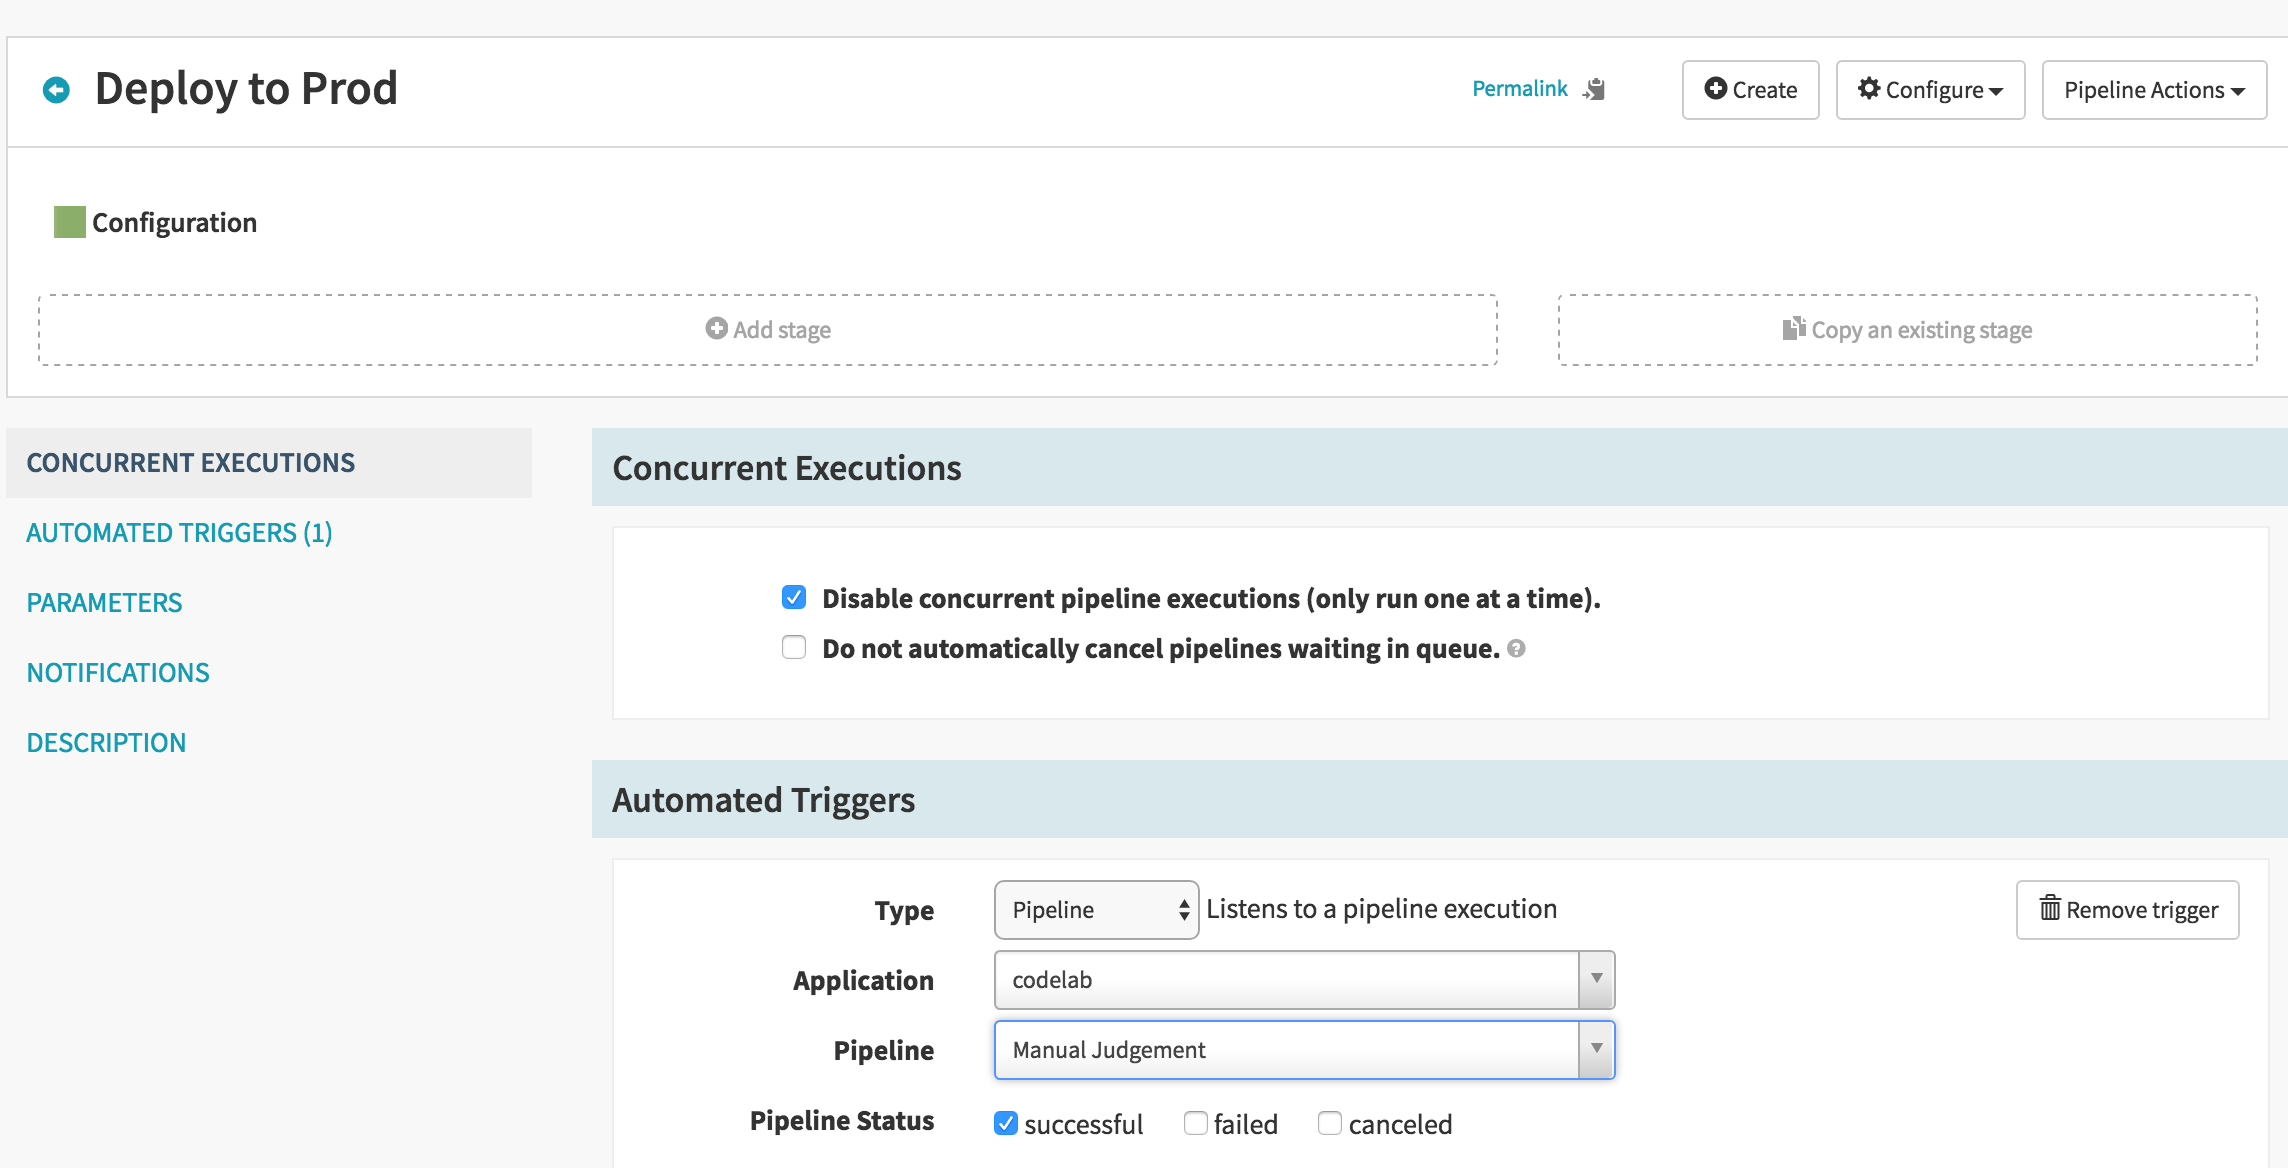Click the plus icon next to Add stage

716,328
